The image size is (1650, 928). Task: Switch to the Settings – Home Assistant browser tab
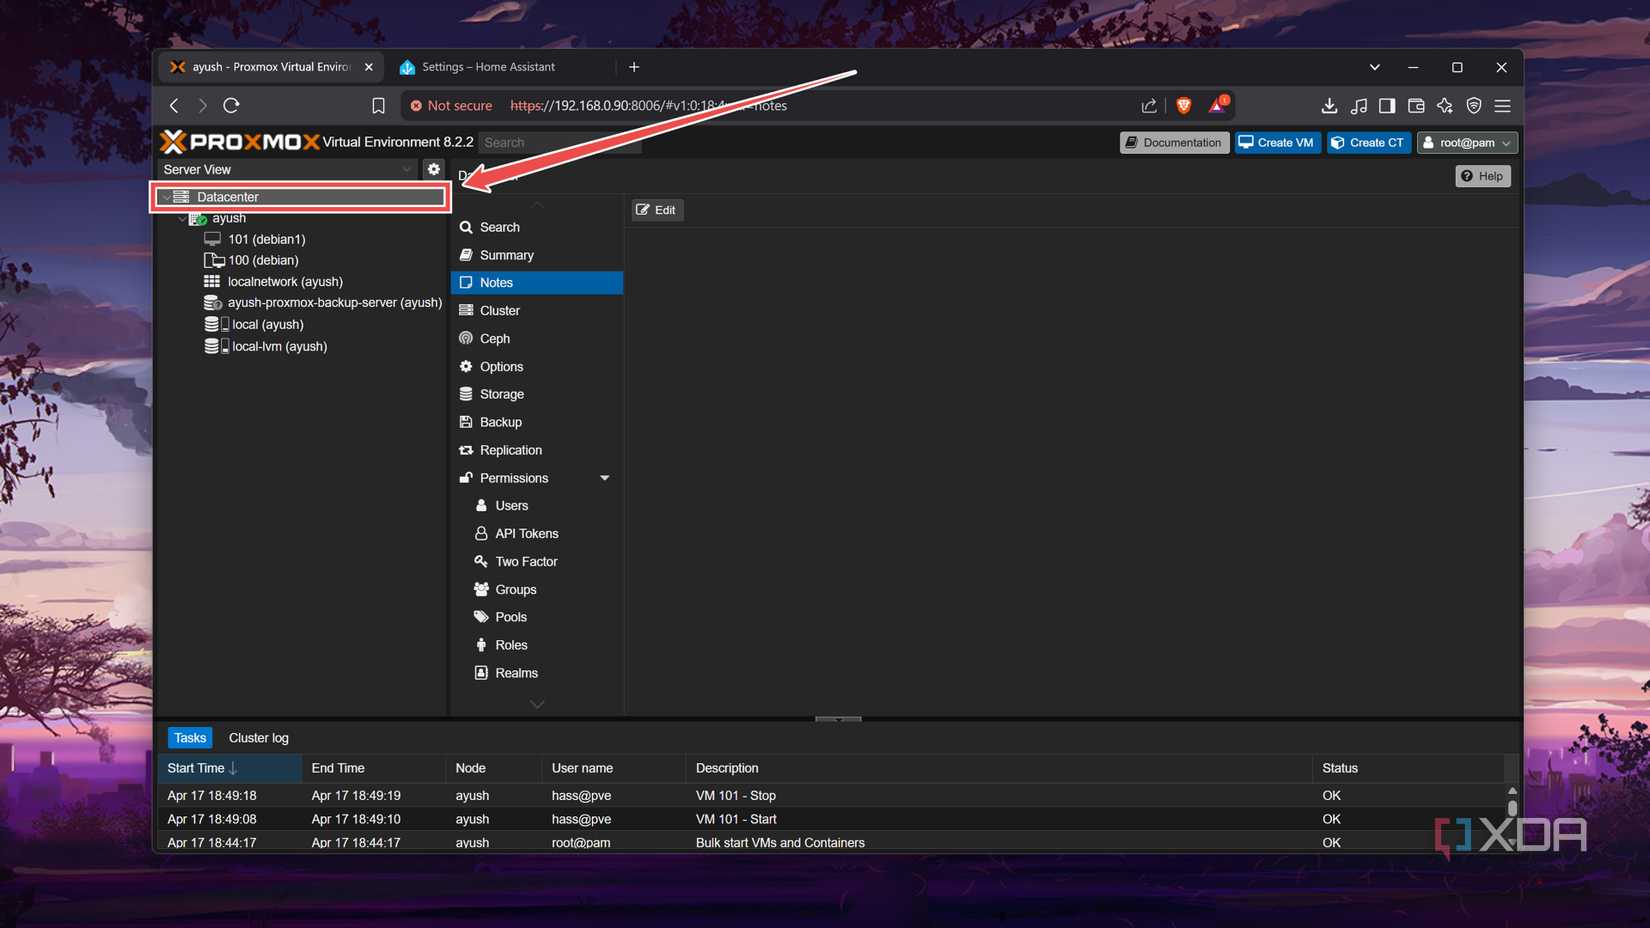[x=488, y=67]
